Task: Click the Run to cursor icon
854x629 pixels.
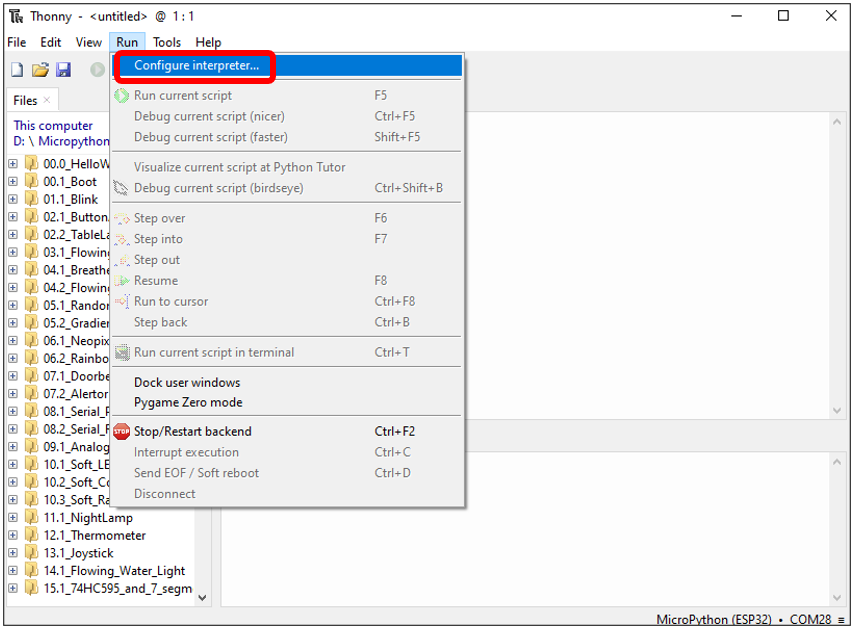Action: click(122, 301)
